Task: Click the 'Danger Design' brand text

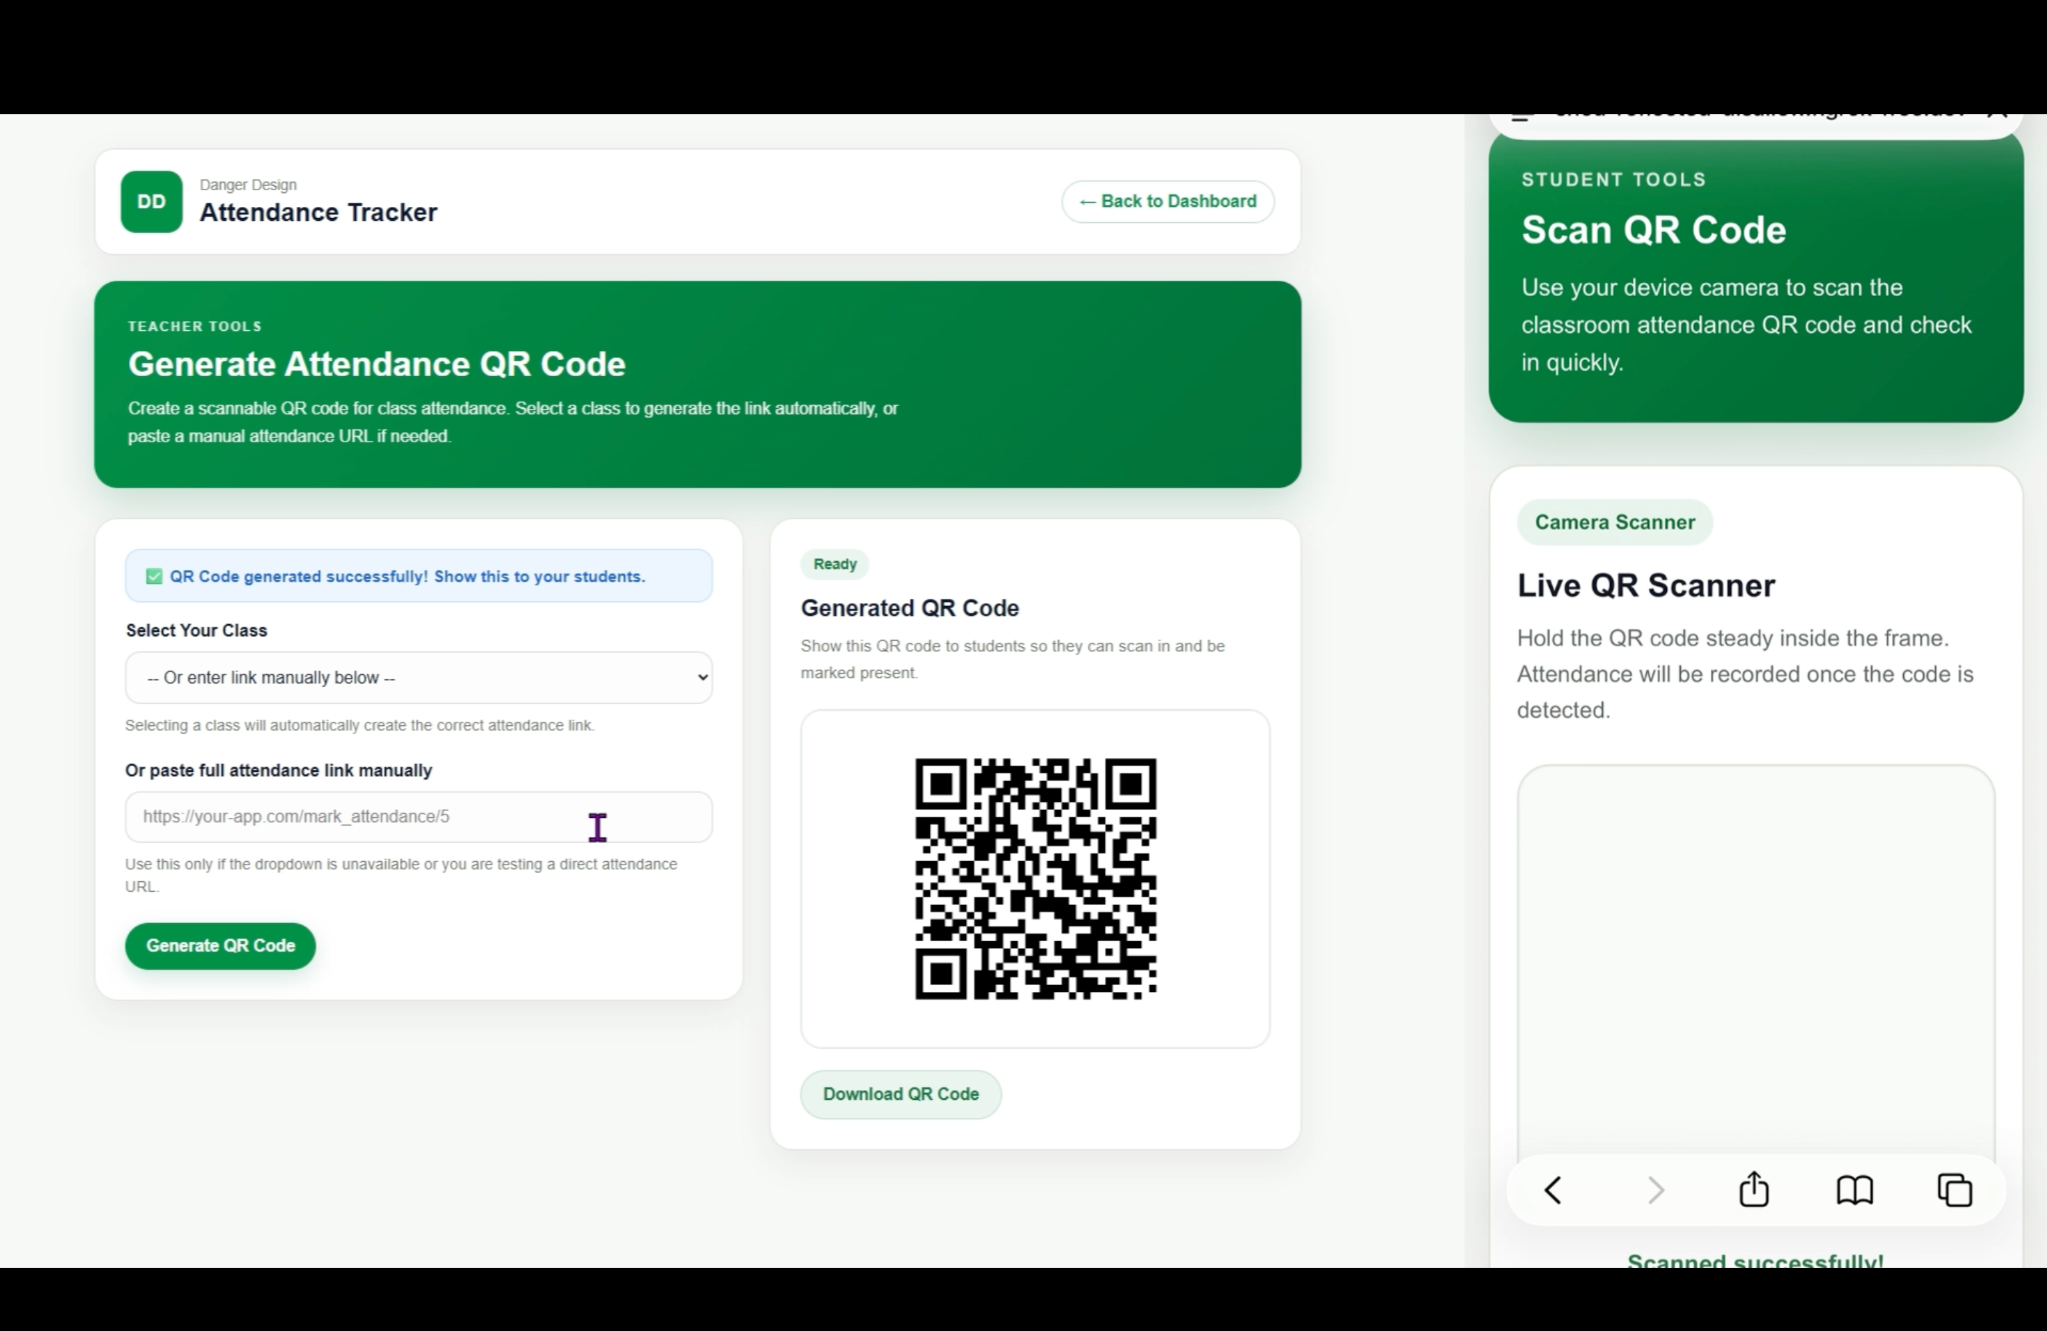Action: click(x=248, y=185)
